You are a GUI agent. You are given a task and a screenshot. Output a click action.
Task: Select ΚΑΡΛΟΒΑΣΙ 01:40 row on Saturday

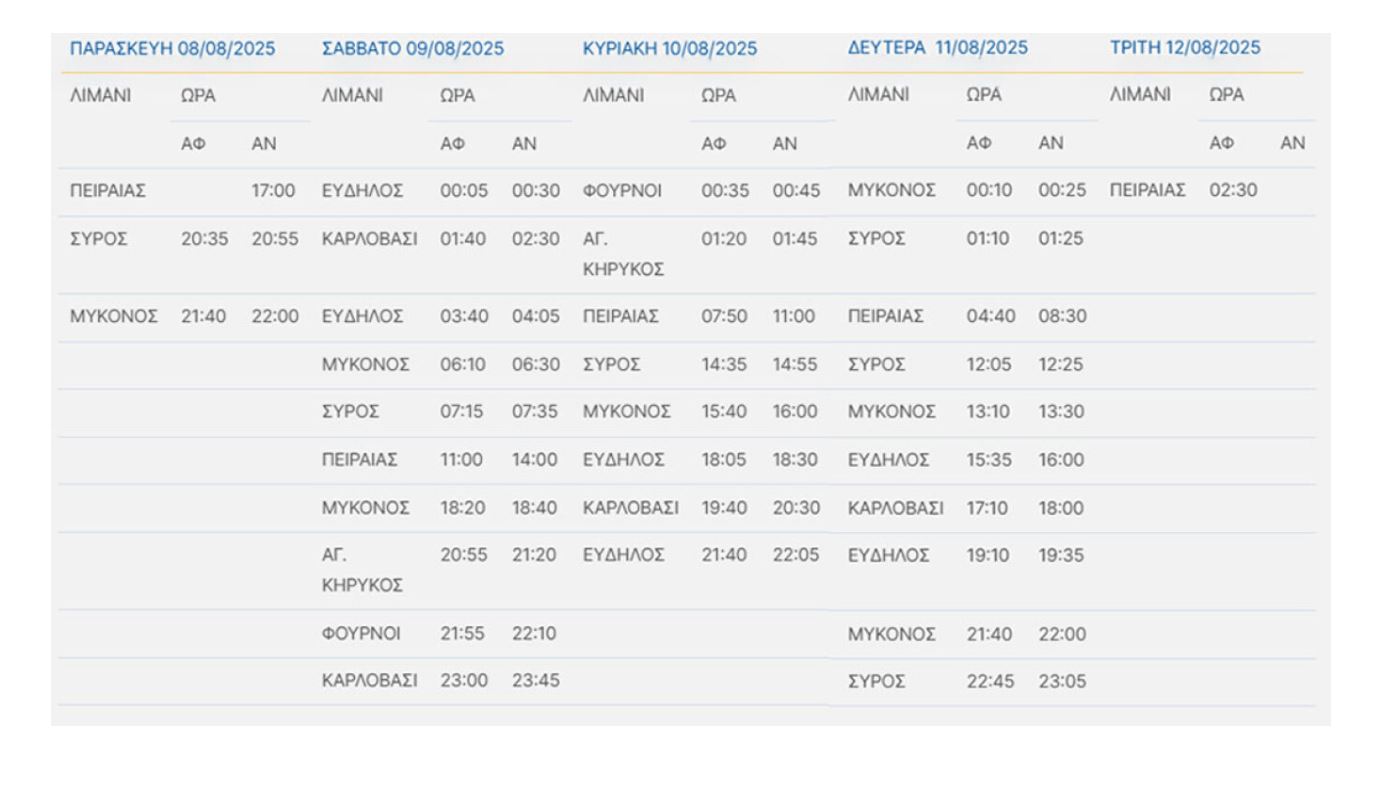pos(440,239)
